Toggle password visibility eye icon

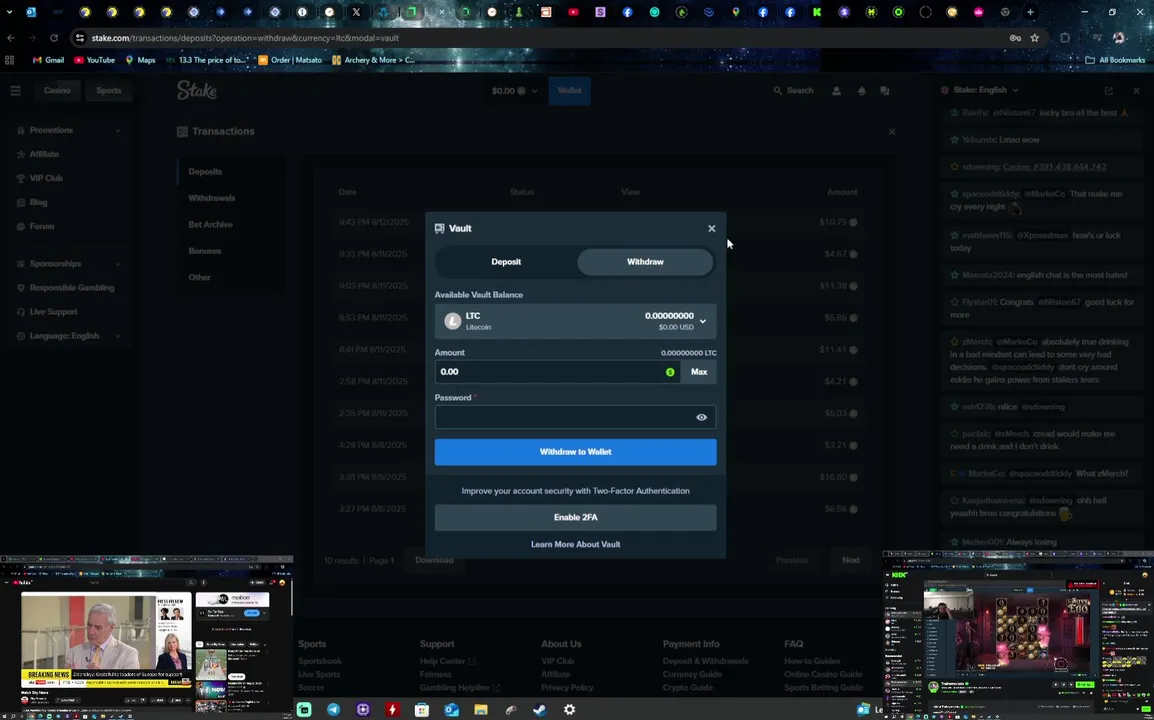pyautogui.click(x=701, y=417)
